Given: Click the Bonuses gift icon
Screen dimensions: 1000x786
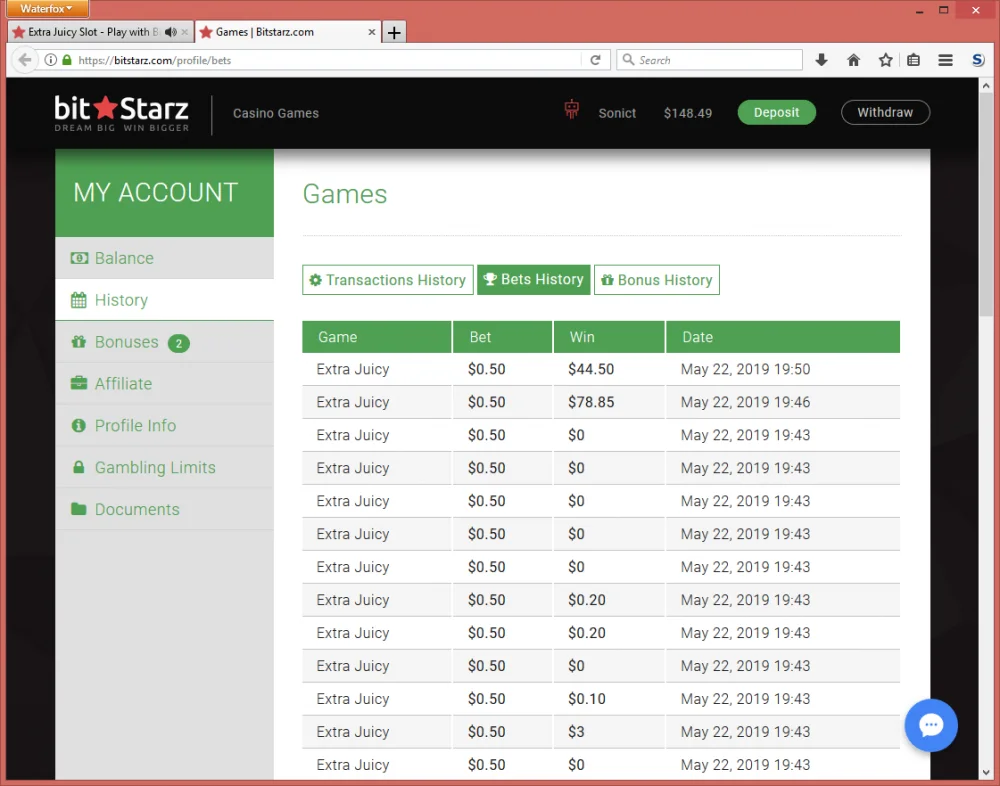Looking at the screenshot, I should tap(78, 341).
